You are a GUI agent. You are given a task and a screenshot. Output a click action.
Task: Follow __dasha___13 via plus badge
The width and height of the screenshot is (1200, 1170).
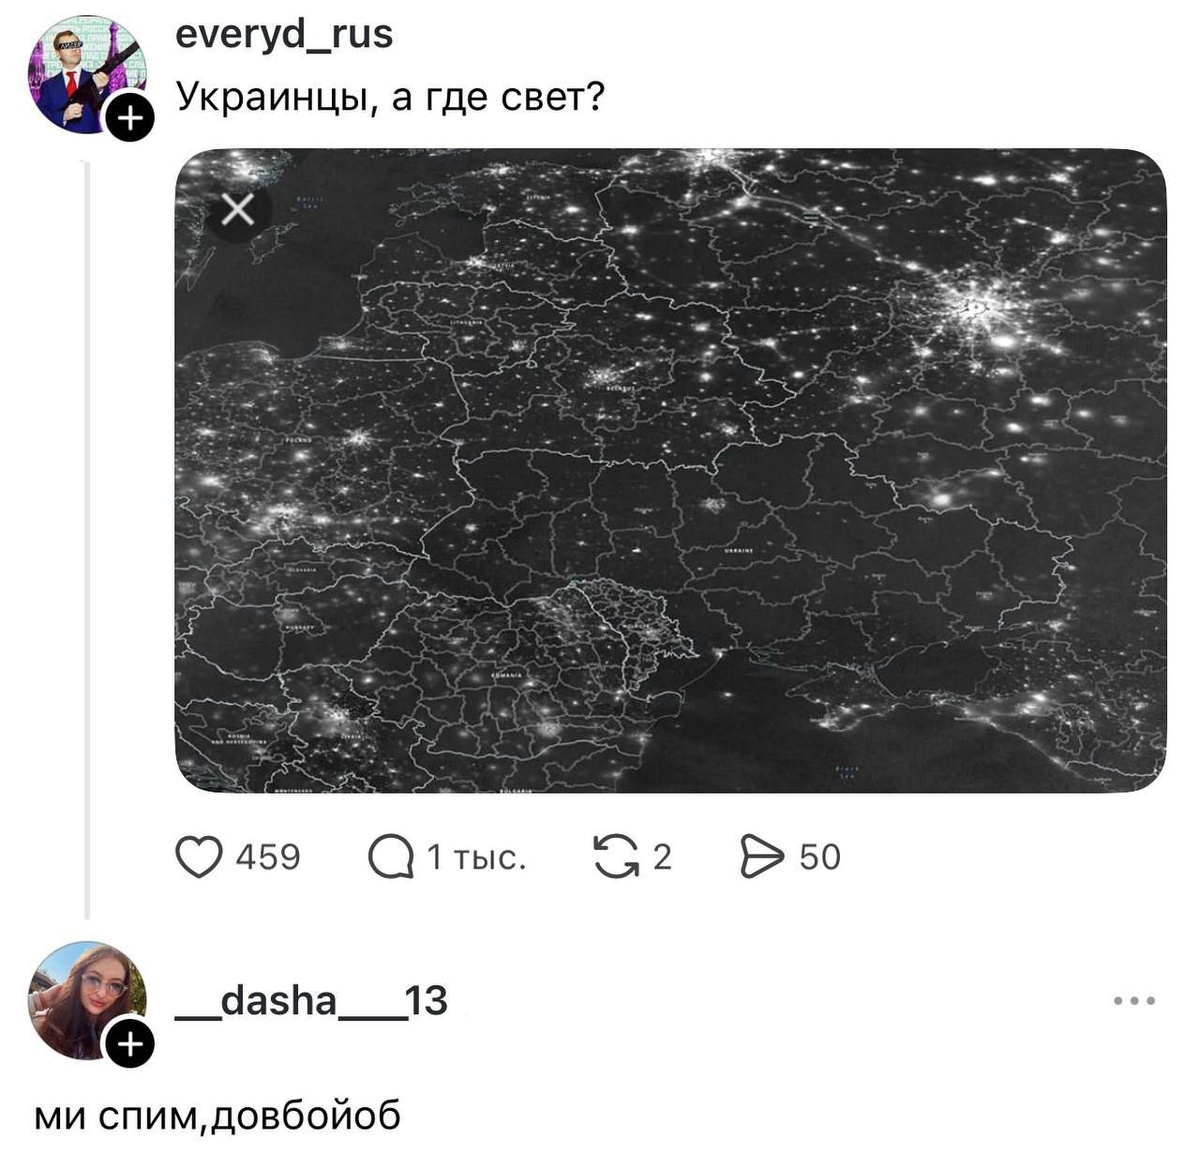[130, 1045]
